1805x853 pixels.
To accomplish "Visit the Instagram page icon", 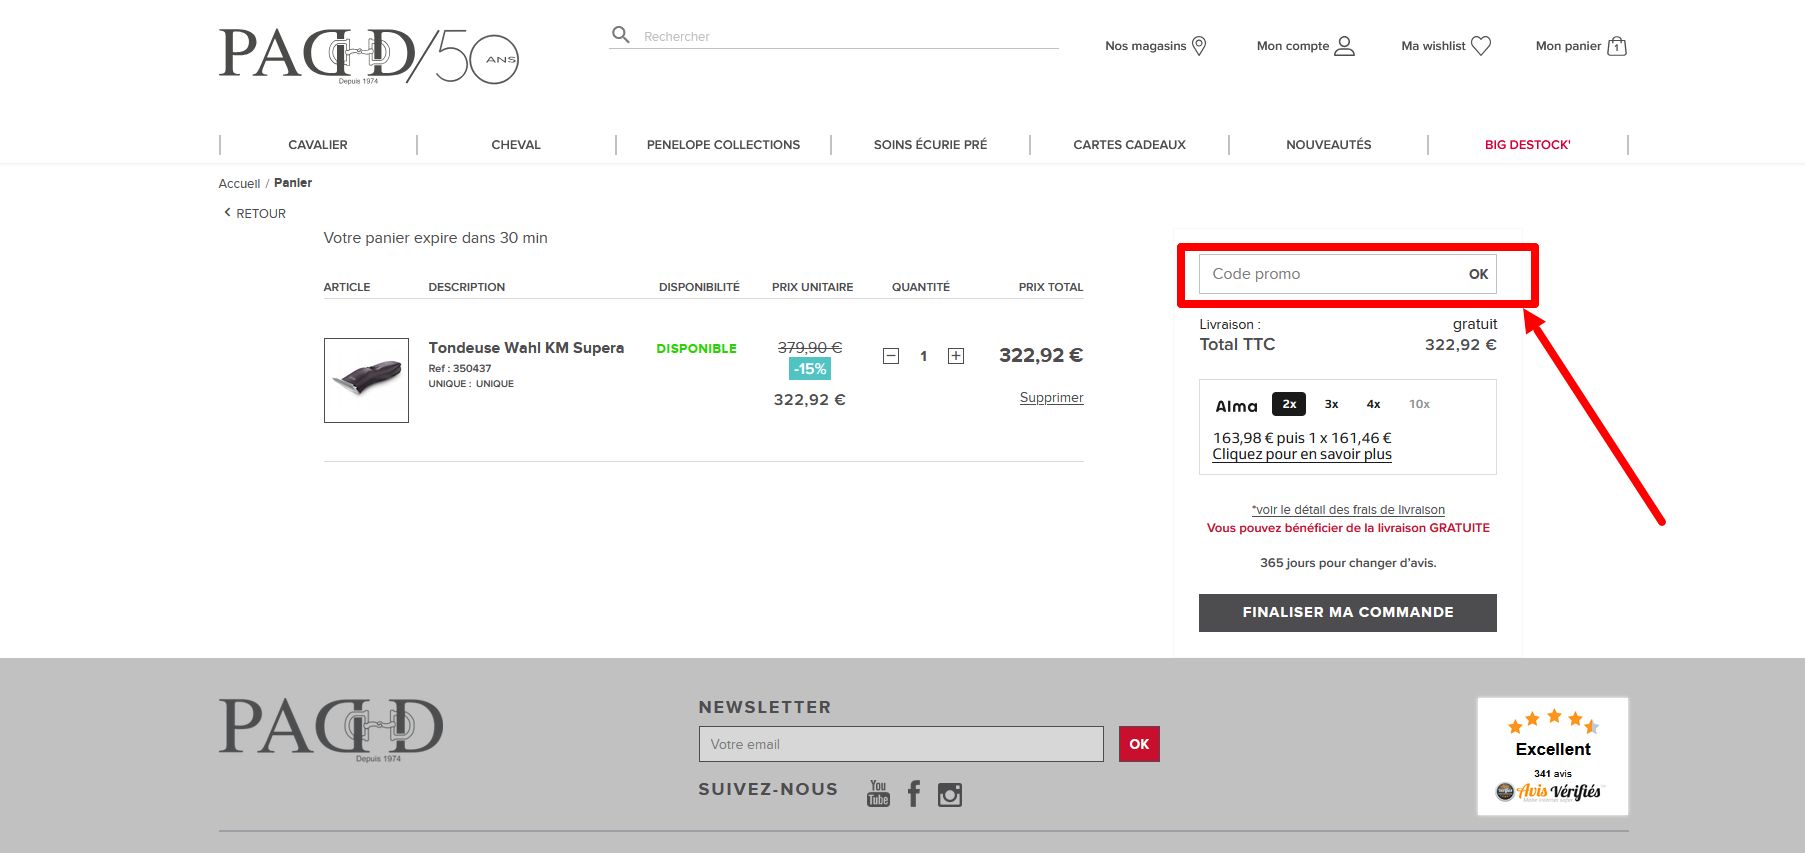I will coord(950,795).
